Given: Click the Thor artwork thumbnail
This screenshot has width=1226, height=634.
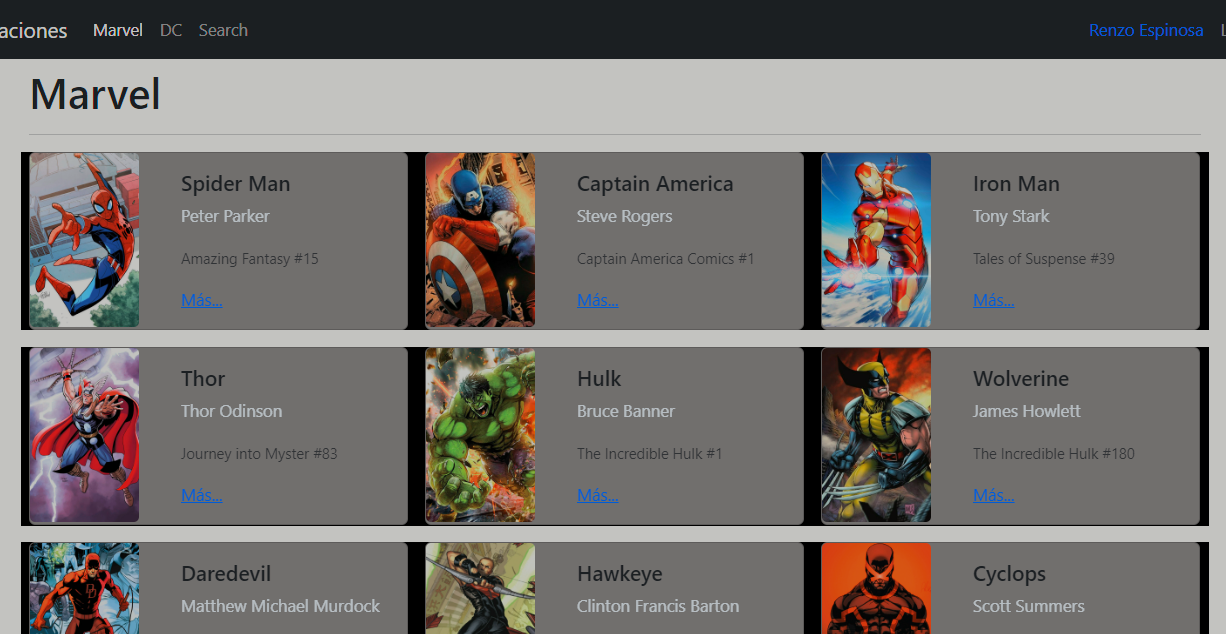Looking at the screenshot, I should tap(84, 435).
